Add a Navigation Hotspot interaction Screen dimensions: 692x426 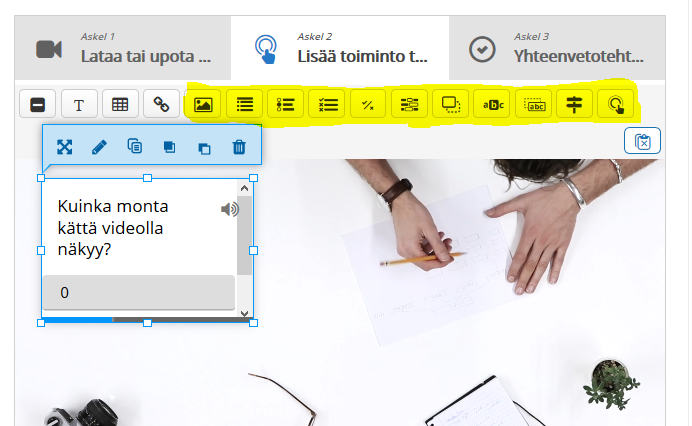click(615, 104)
